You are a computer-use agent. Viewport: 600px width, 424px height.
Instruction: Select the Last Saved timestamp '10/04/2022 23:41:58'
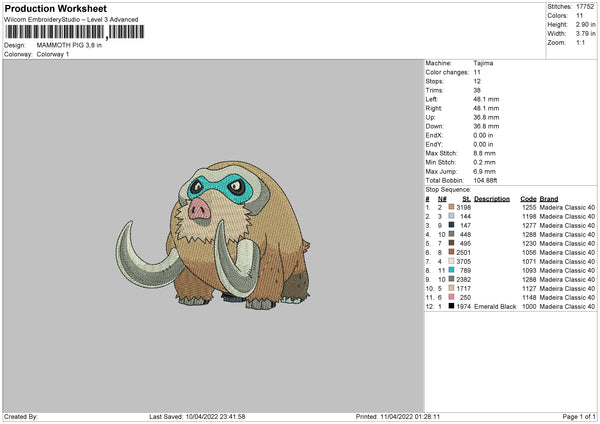(x=215, y=417)
